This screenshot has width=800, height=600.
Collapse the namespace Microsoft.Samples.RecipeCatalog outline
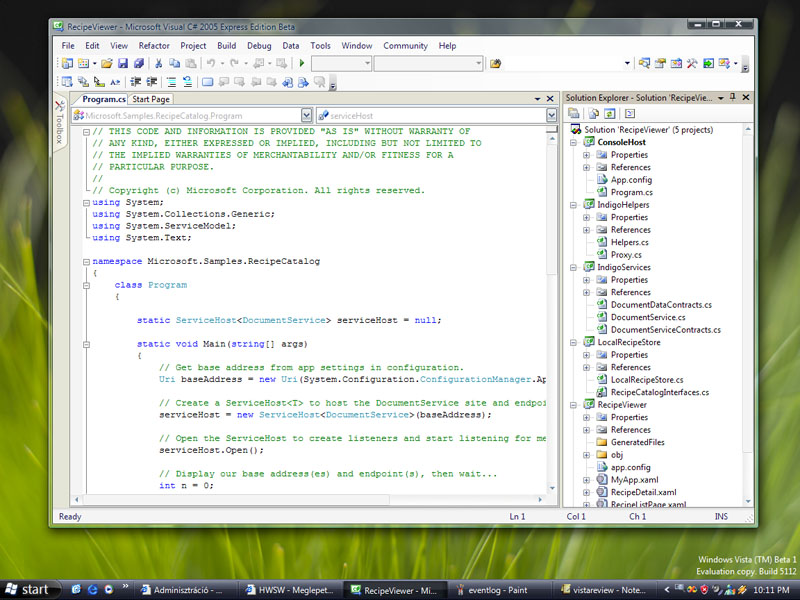coord(86,262)
